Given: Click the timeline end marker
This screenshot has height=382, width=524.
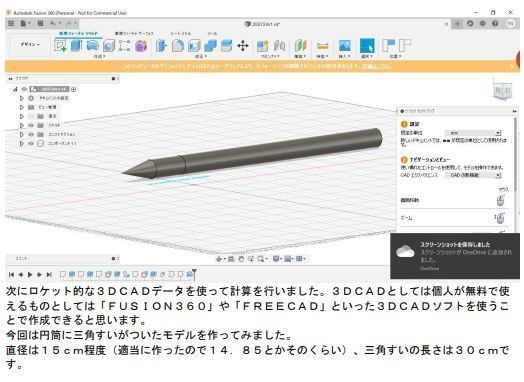Looking at the screenshot, I should point(194,274).
